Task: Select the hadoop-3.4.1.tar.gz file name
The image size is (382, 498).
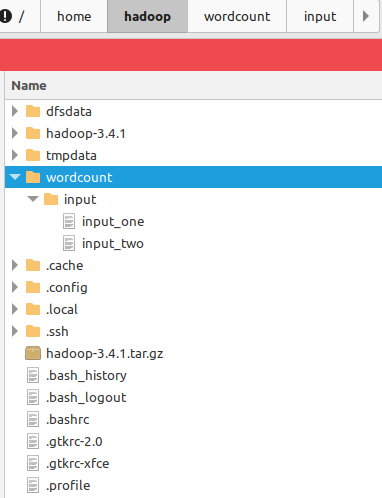Action: (105, 354)
